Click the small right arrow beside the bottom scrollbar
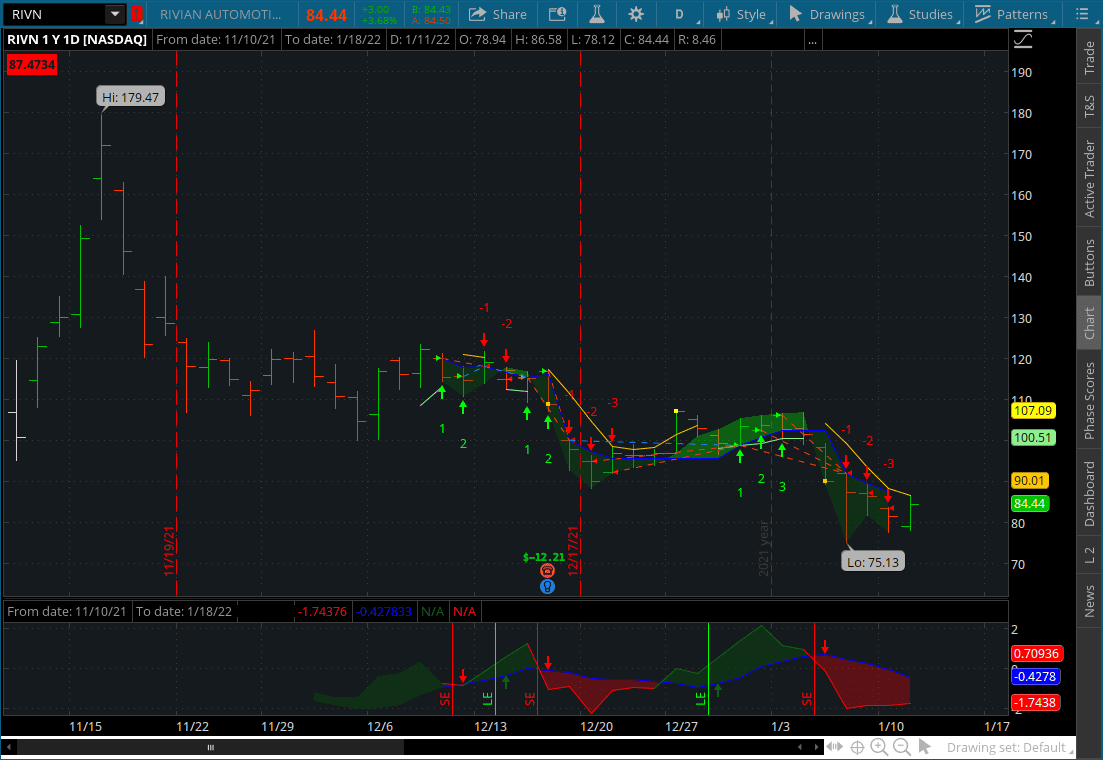 [817, 747]
